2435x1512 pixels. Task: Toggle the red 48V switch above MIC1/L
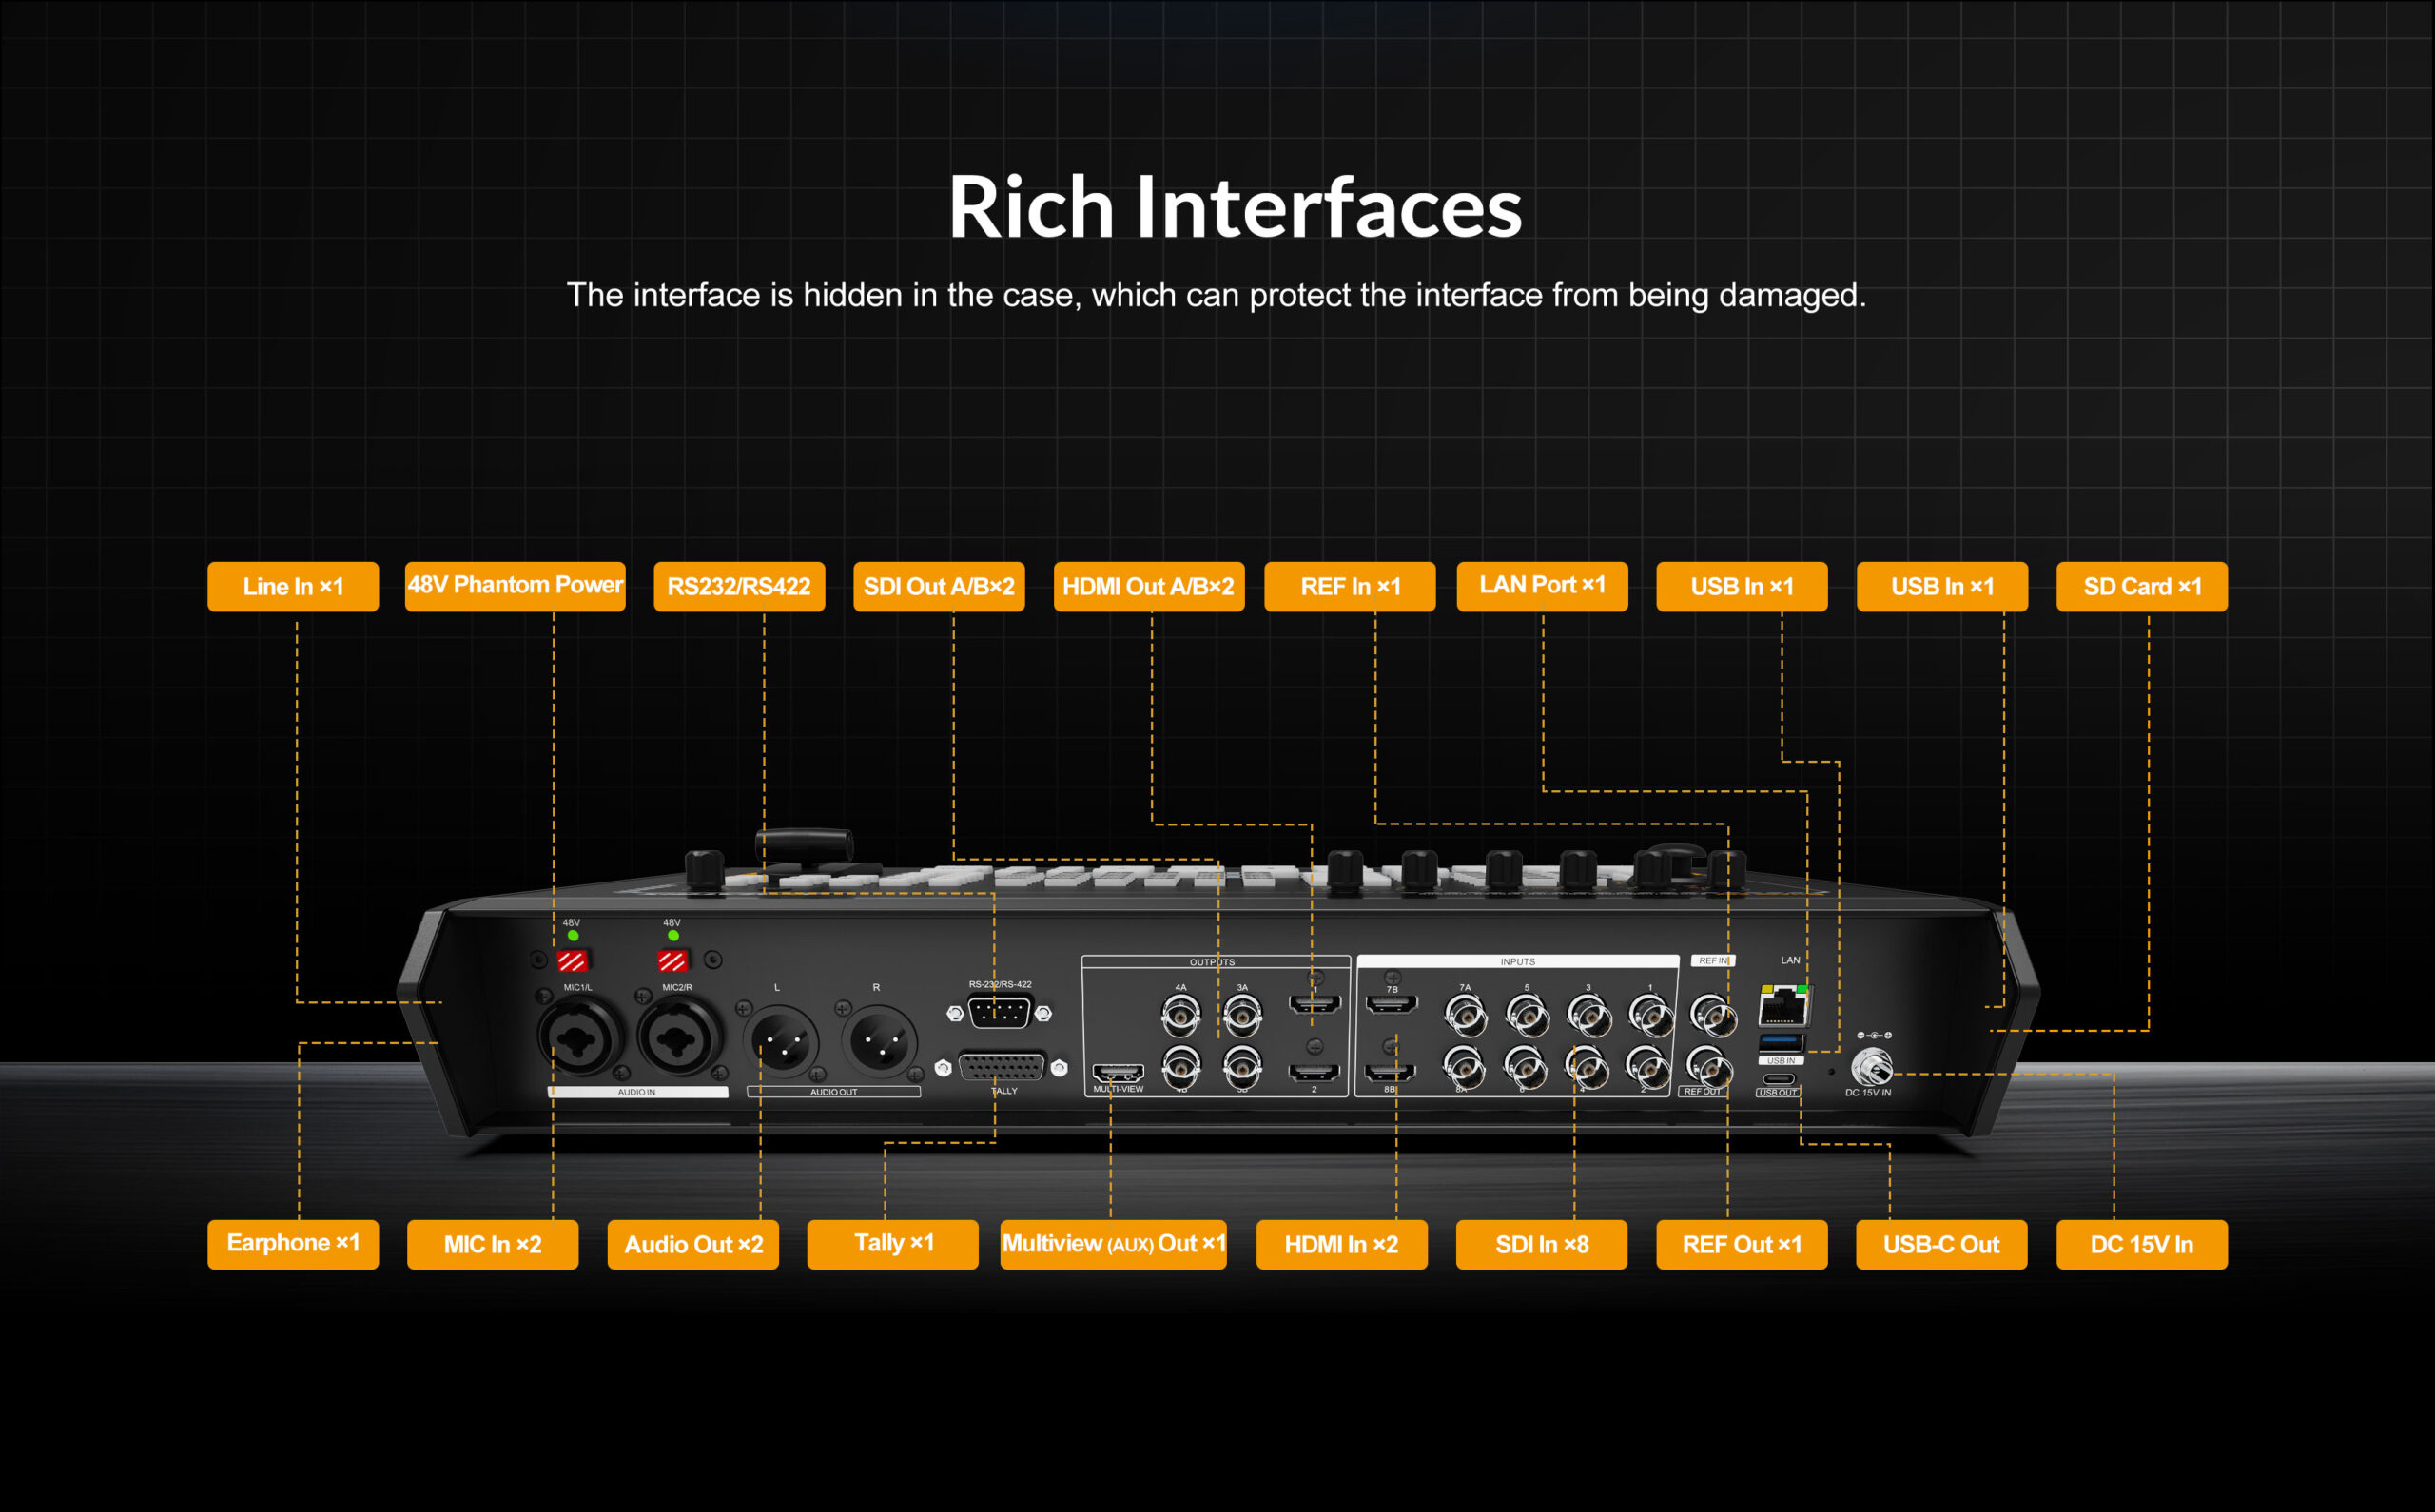pos(572,961)
